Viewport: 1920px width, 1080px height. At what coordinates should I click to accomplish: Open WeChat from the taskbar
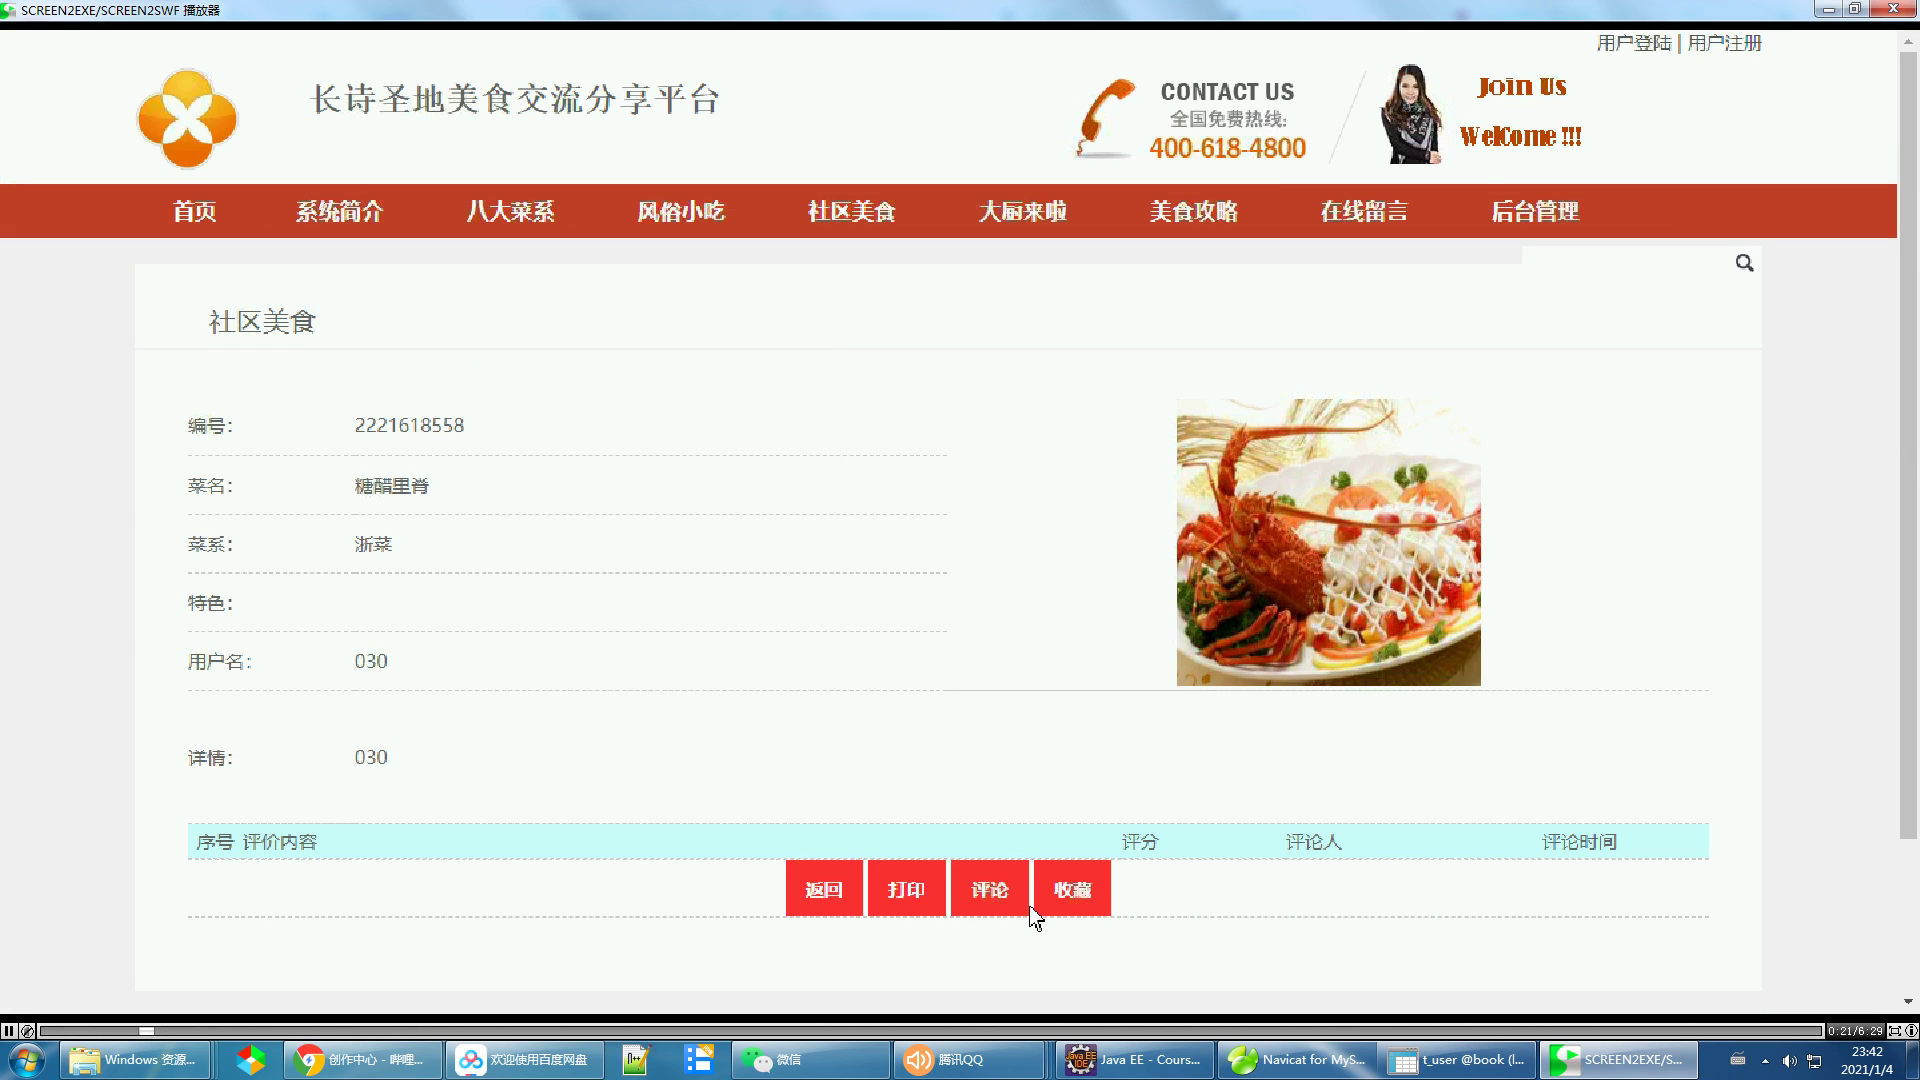point(811,1060)
